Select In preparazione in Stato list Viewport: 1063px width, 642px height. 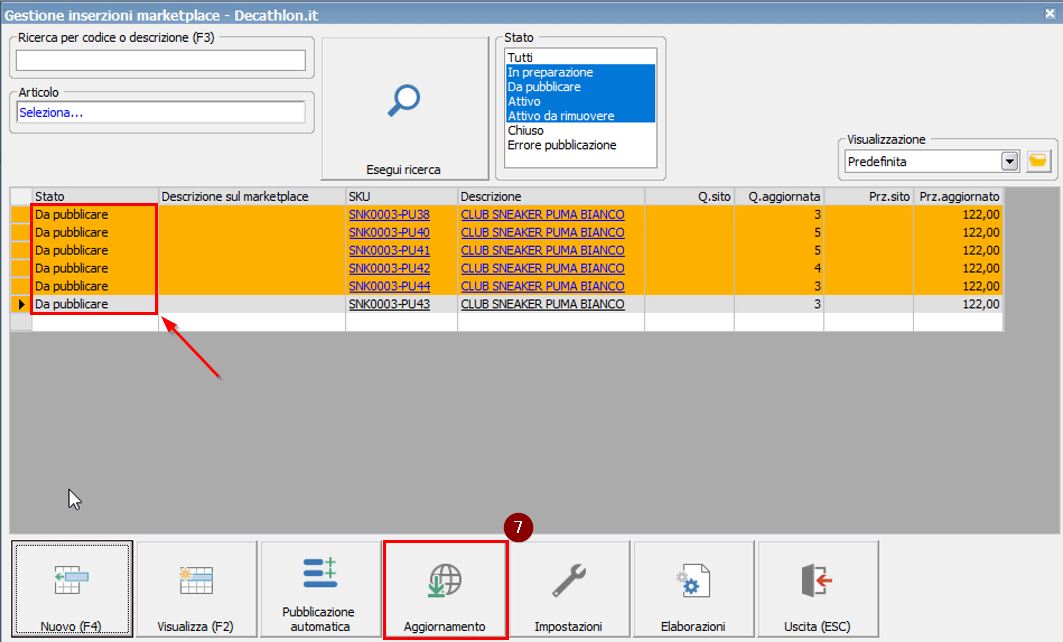coord(581,72)
